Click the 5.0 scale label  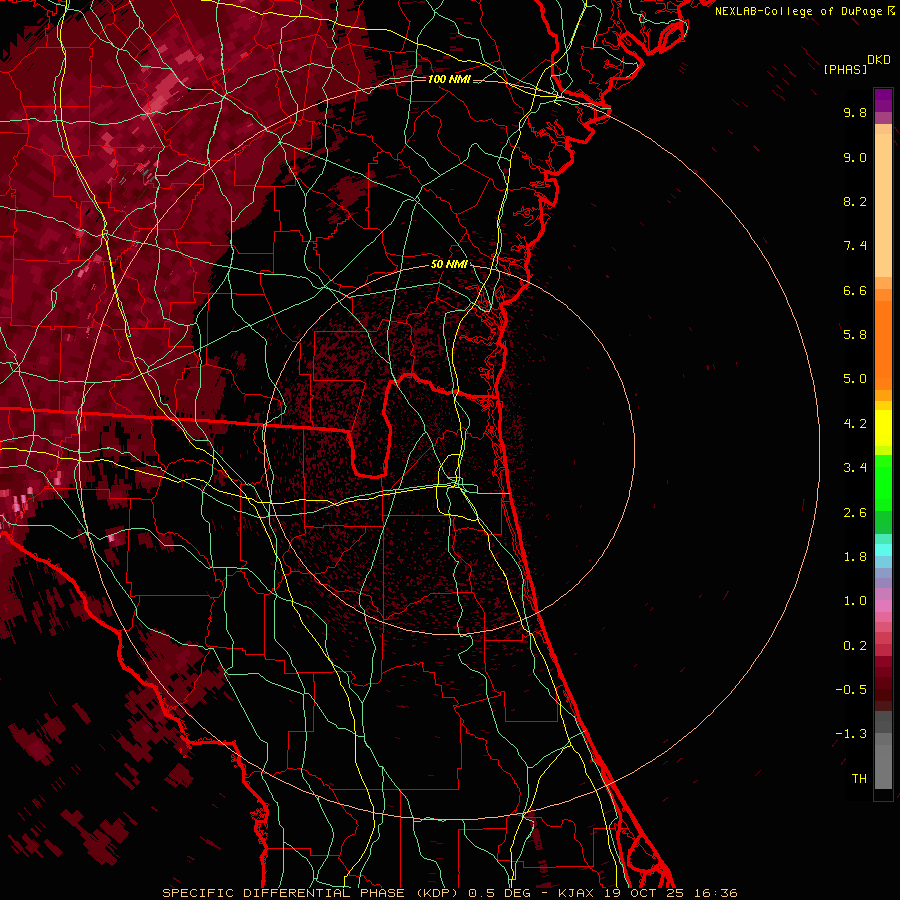(x=855, y=379)
